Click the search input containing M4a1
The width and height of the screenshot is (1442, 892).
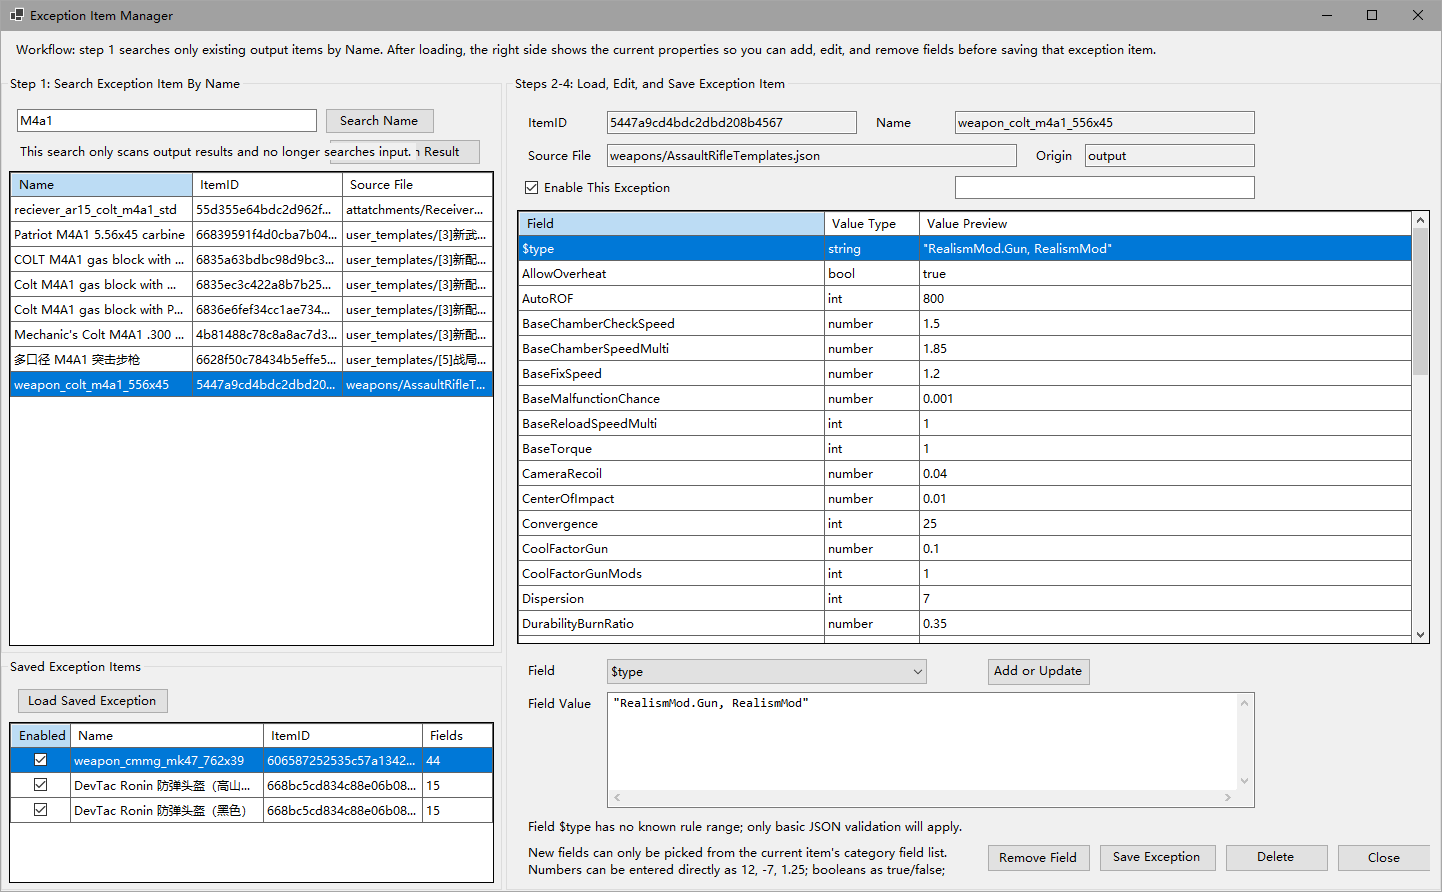point(165,120)
